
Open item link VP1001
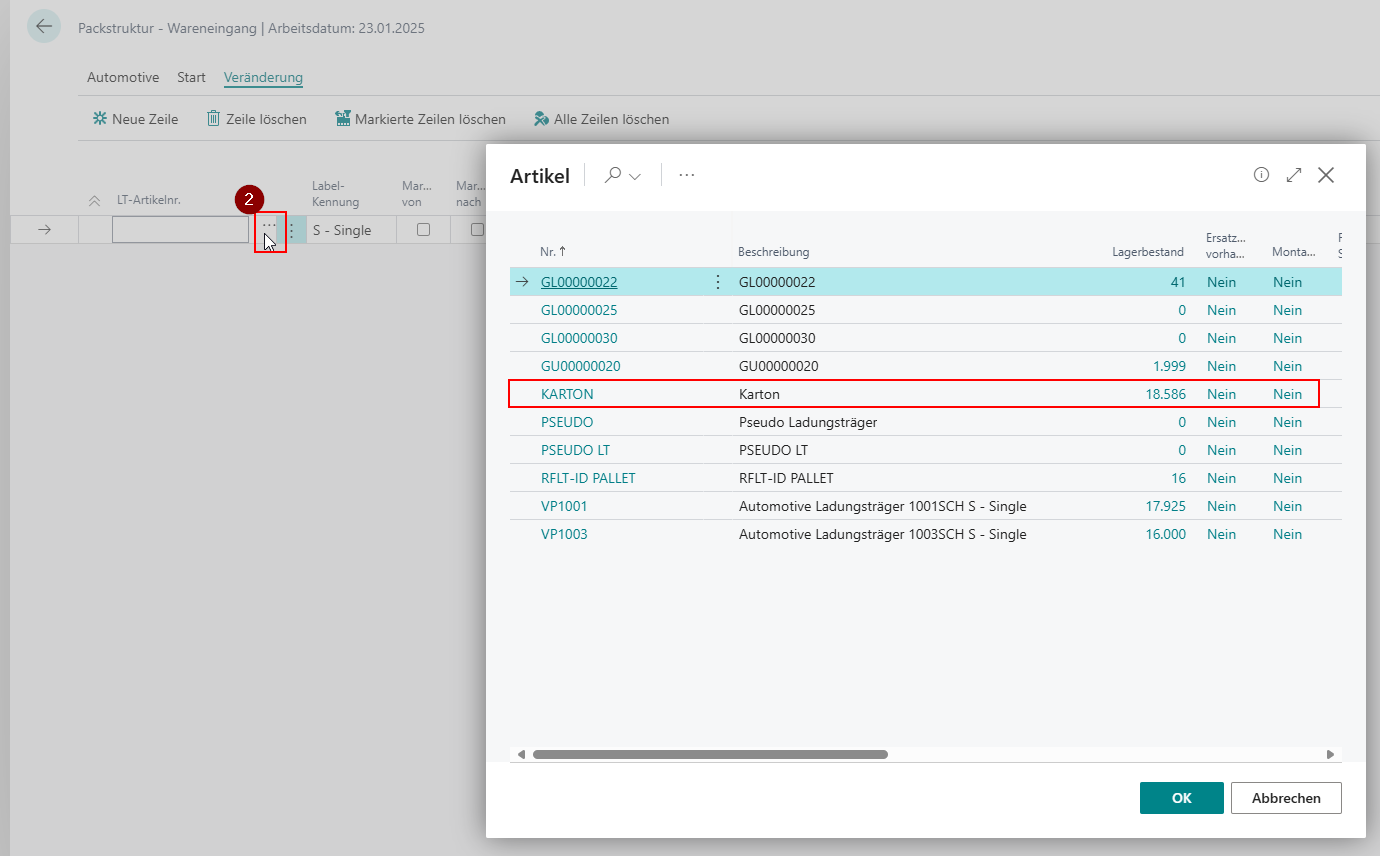(x=564, y=506)
